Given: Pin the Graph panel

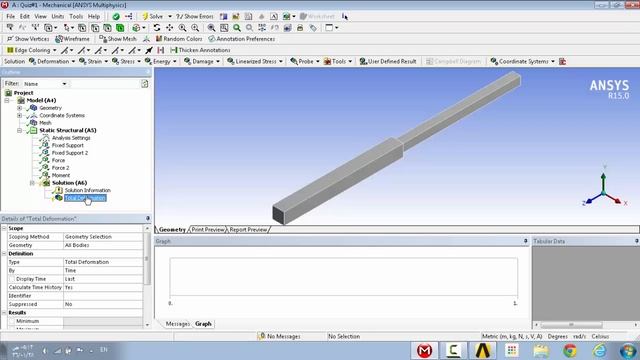Looking at the screenshot, I should click(x=525, y=241).
